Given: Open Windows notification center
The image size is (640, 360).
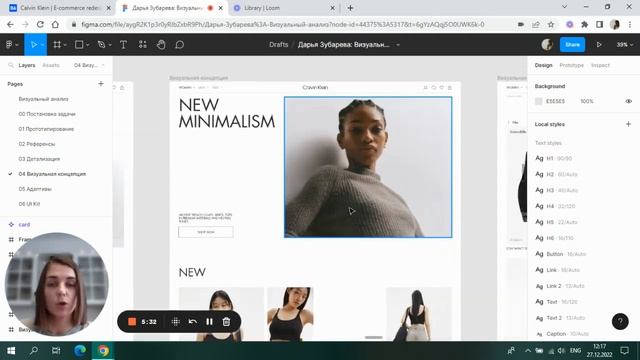Looking at the screenshot, I should tap(624, 351).
